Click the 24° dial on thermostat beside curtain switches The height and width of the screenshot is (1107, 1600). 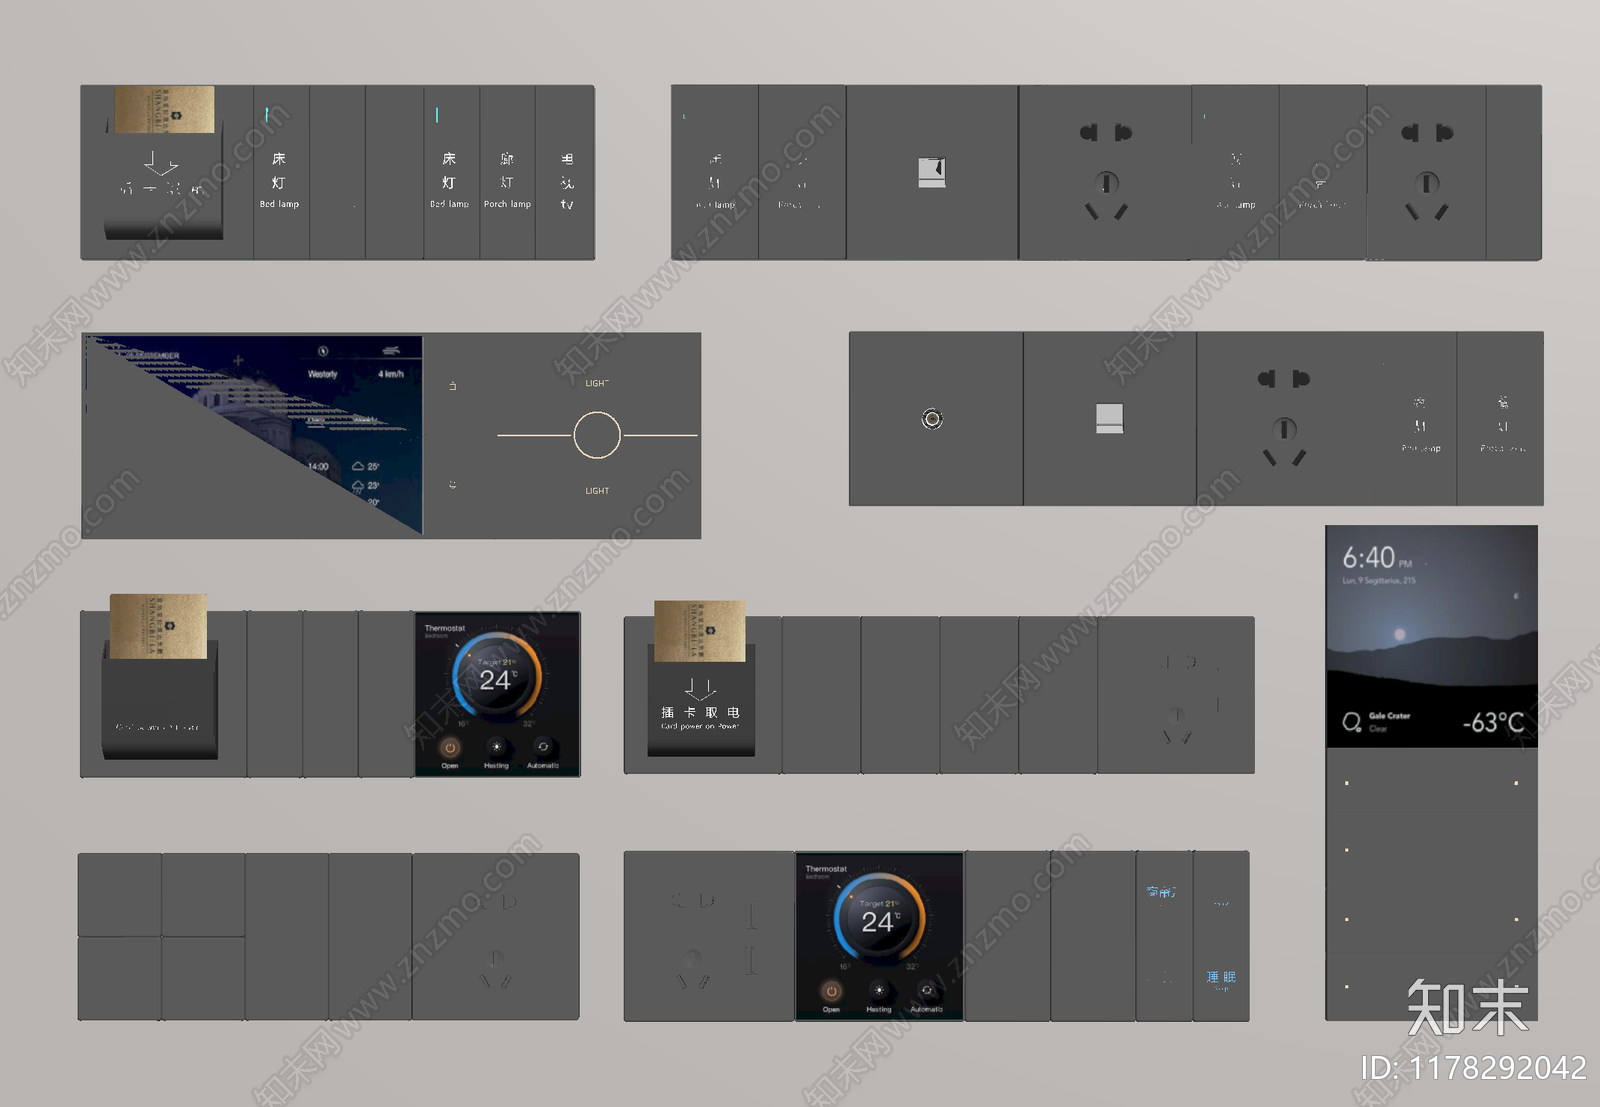[x=879, y=919]
